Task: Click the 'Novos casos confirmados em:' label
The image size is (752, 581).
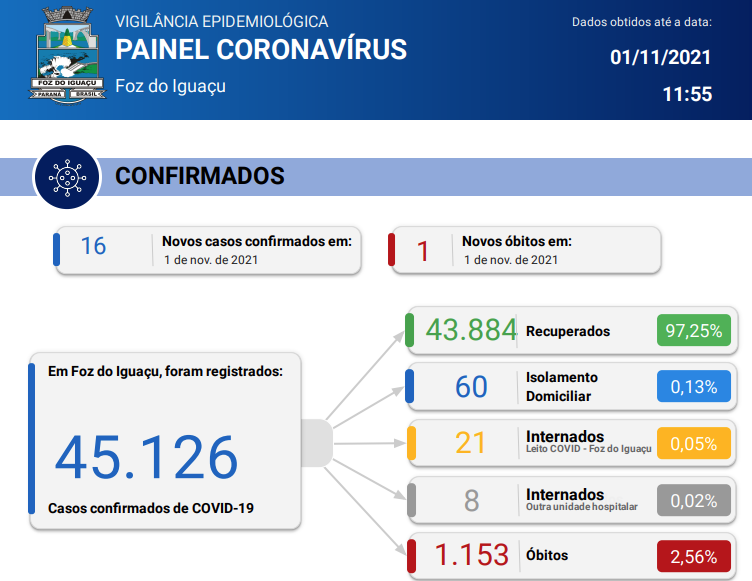Action: click(x=257, y=241)
